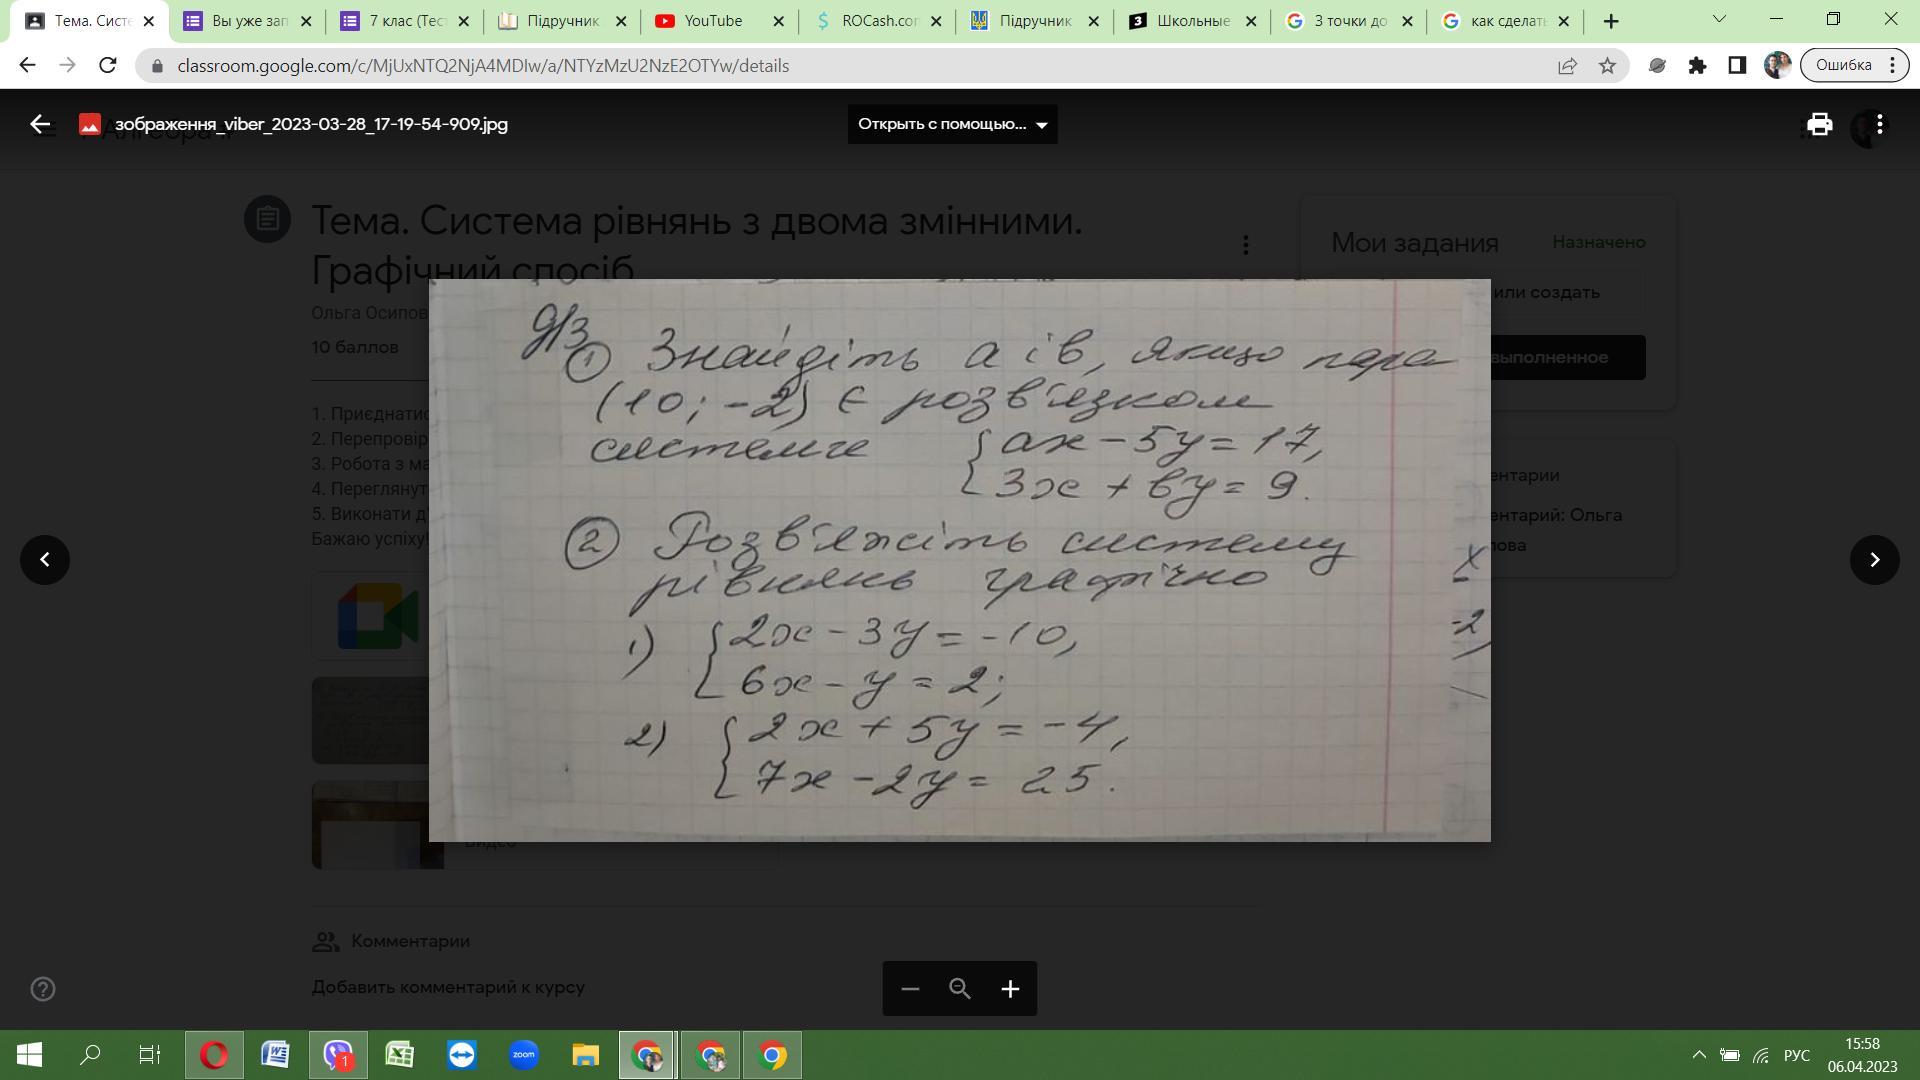Go forward in browser history
This screenshot has height=1080, width=1920.
click(67, 65)
